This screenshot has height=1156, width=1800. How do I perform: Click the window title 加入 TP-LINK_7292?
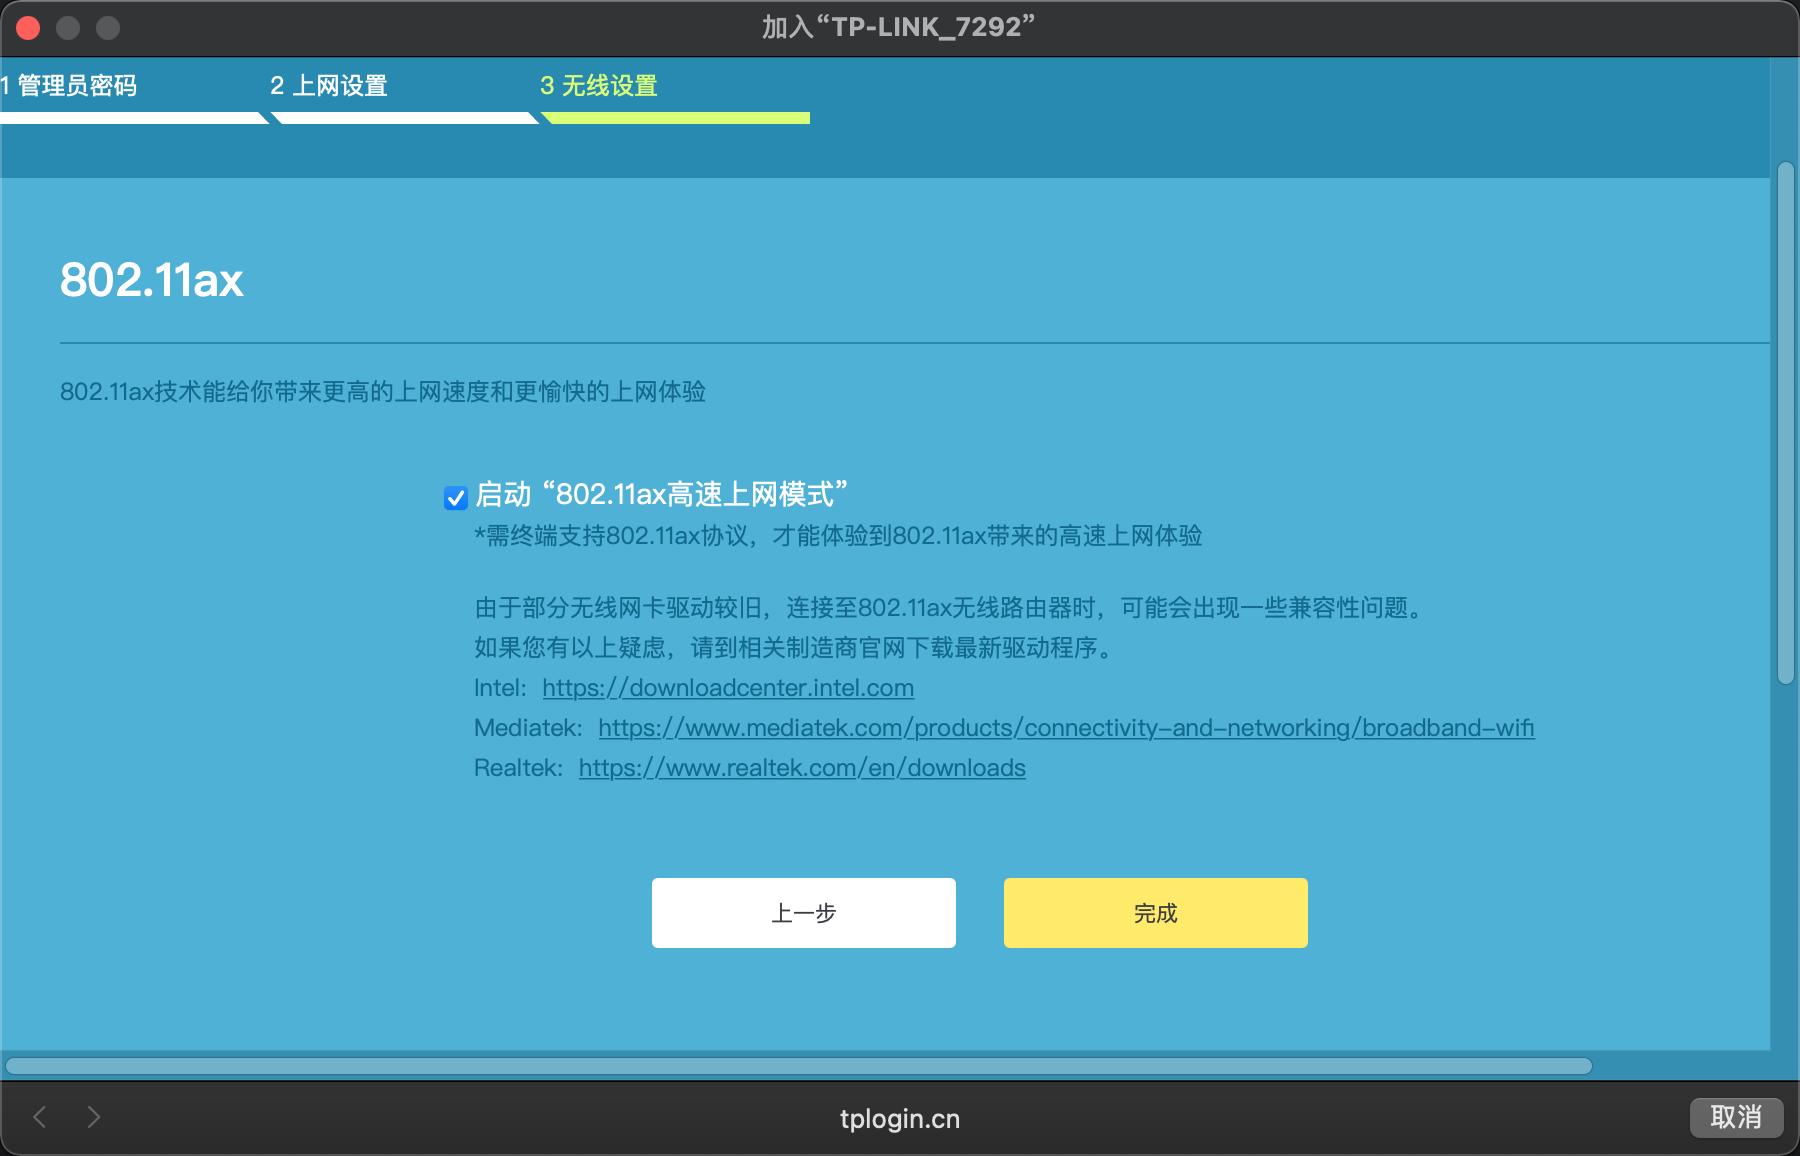(x=898, y=28)
